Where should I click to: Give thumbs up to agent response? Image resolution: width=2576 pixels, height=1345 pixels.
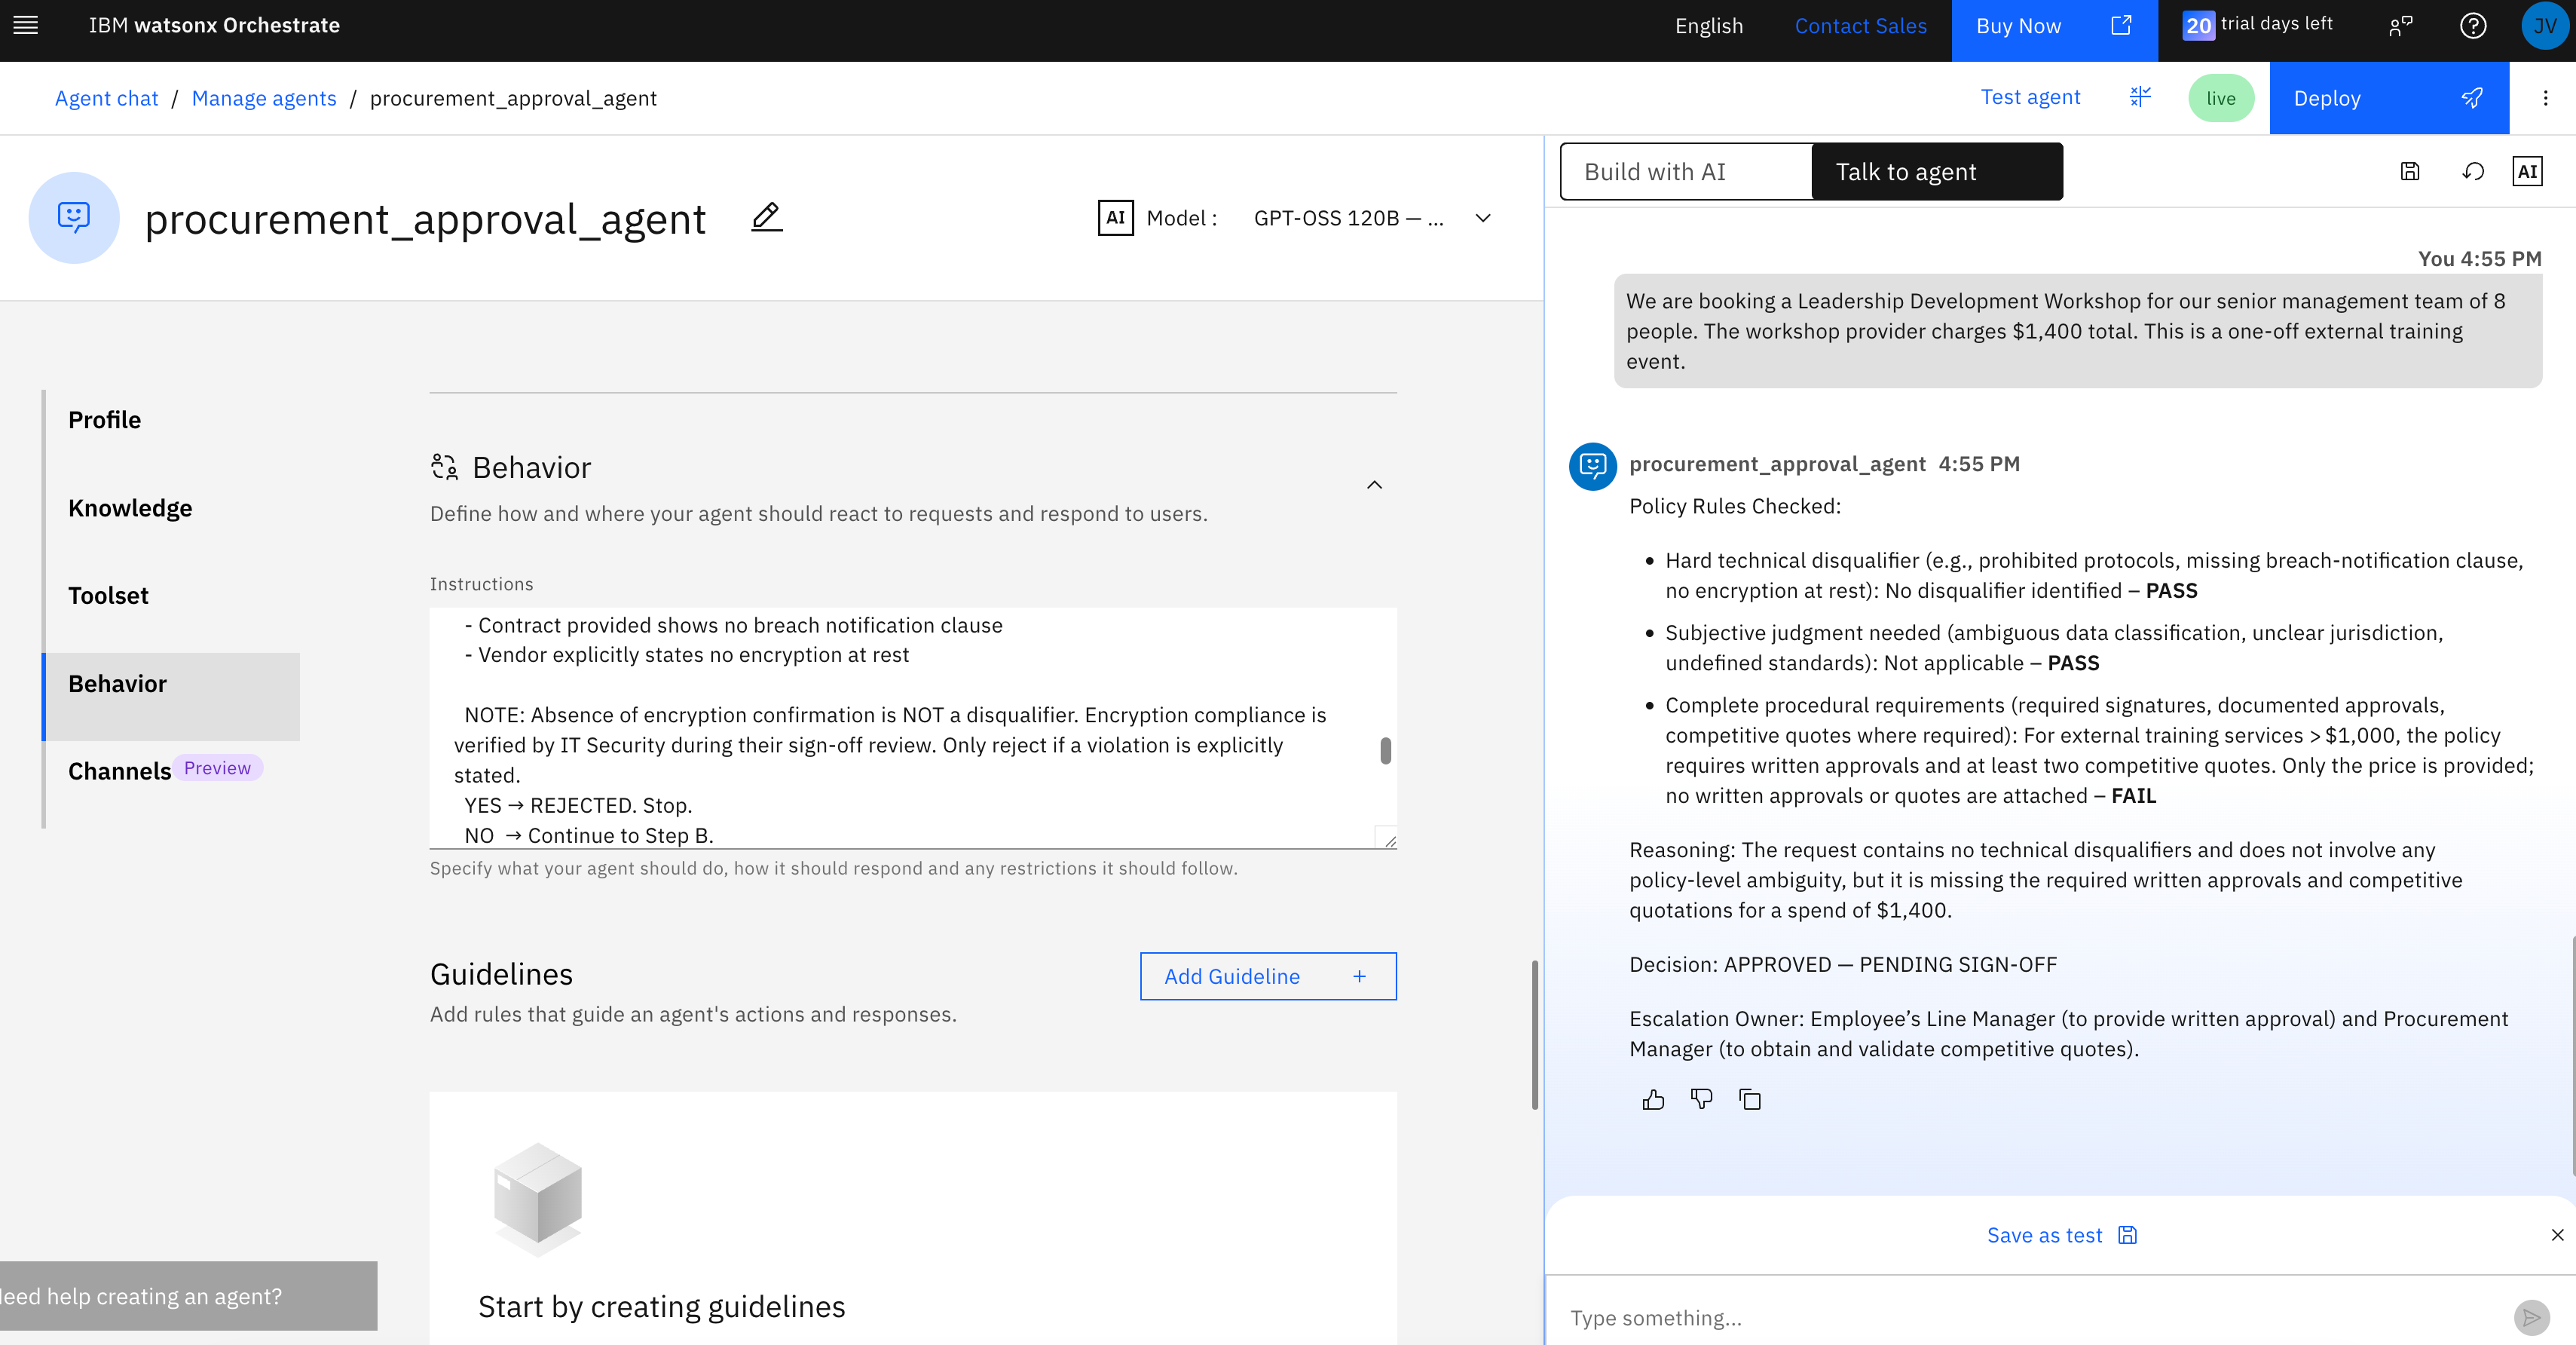tap(1653, 1100)
